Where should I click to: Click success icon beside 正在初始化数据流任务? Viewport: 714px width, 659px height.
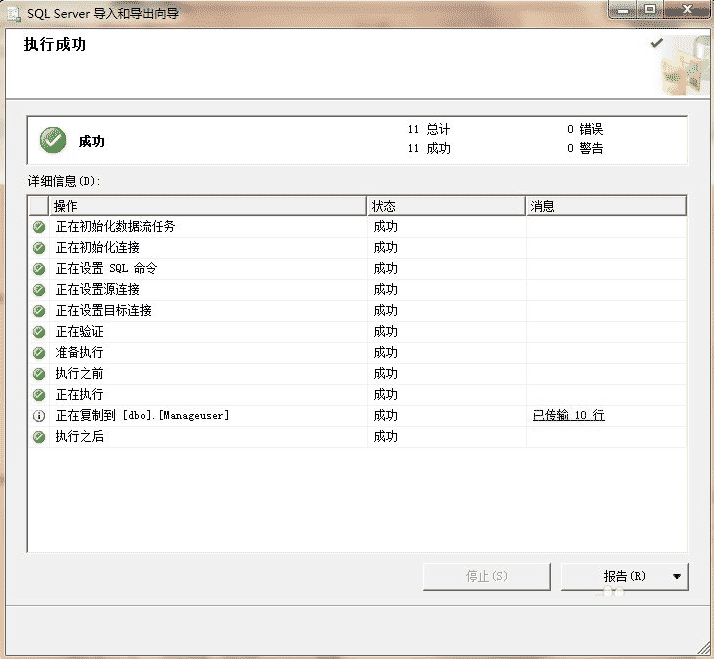pyautogui.click(x=39, y=227)
